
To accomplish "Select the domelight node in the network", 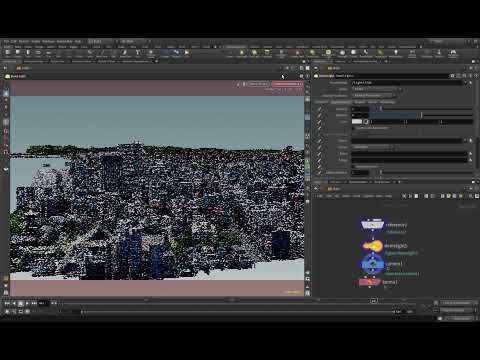I will coord(372,246).
